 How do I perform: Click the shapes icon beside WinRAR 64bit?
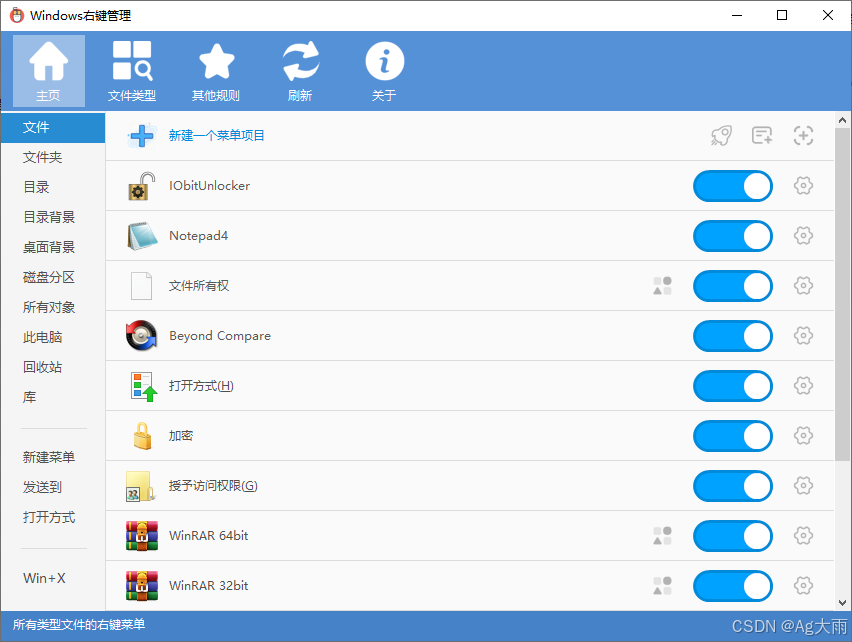pyautogui.click(x=662, y=536)
